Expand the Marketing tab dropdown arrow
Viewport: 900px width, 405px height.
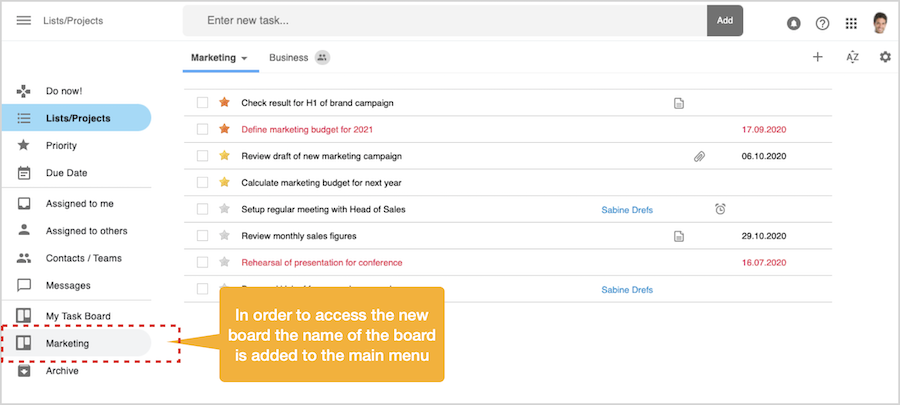pyautogui.click(x=245, y=59)
